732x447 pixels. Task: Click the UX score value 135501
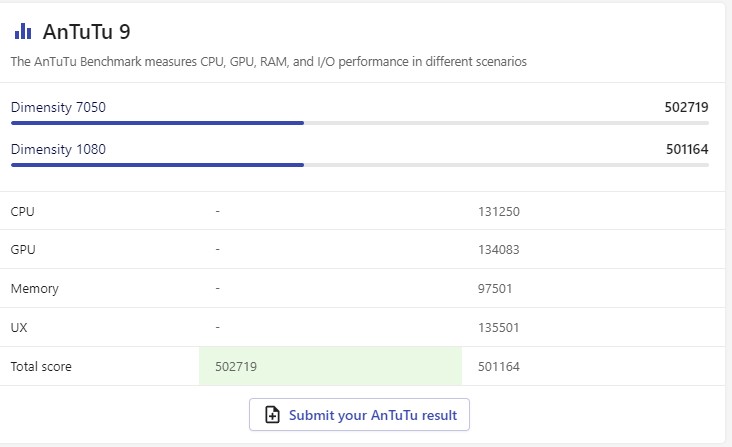(498, 327)
